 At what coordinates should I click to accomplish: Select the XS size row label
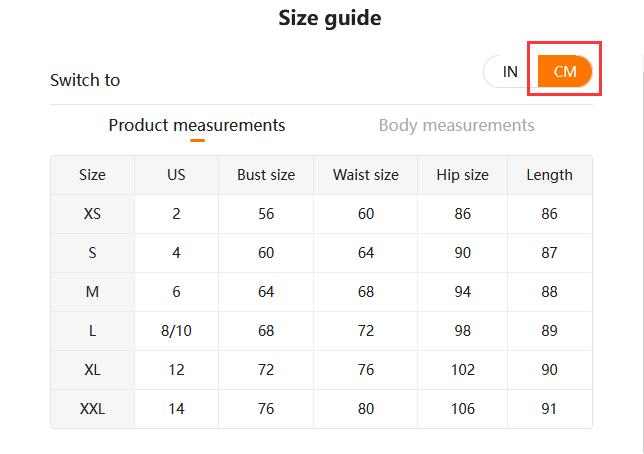(x=92, y=214)
